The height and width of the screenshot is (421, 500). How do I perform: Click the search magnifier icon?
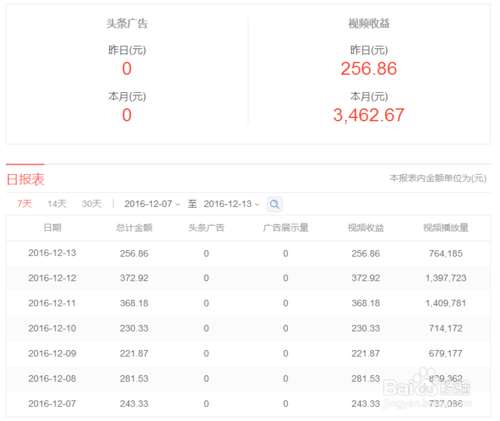[274, 204]
